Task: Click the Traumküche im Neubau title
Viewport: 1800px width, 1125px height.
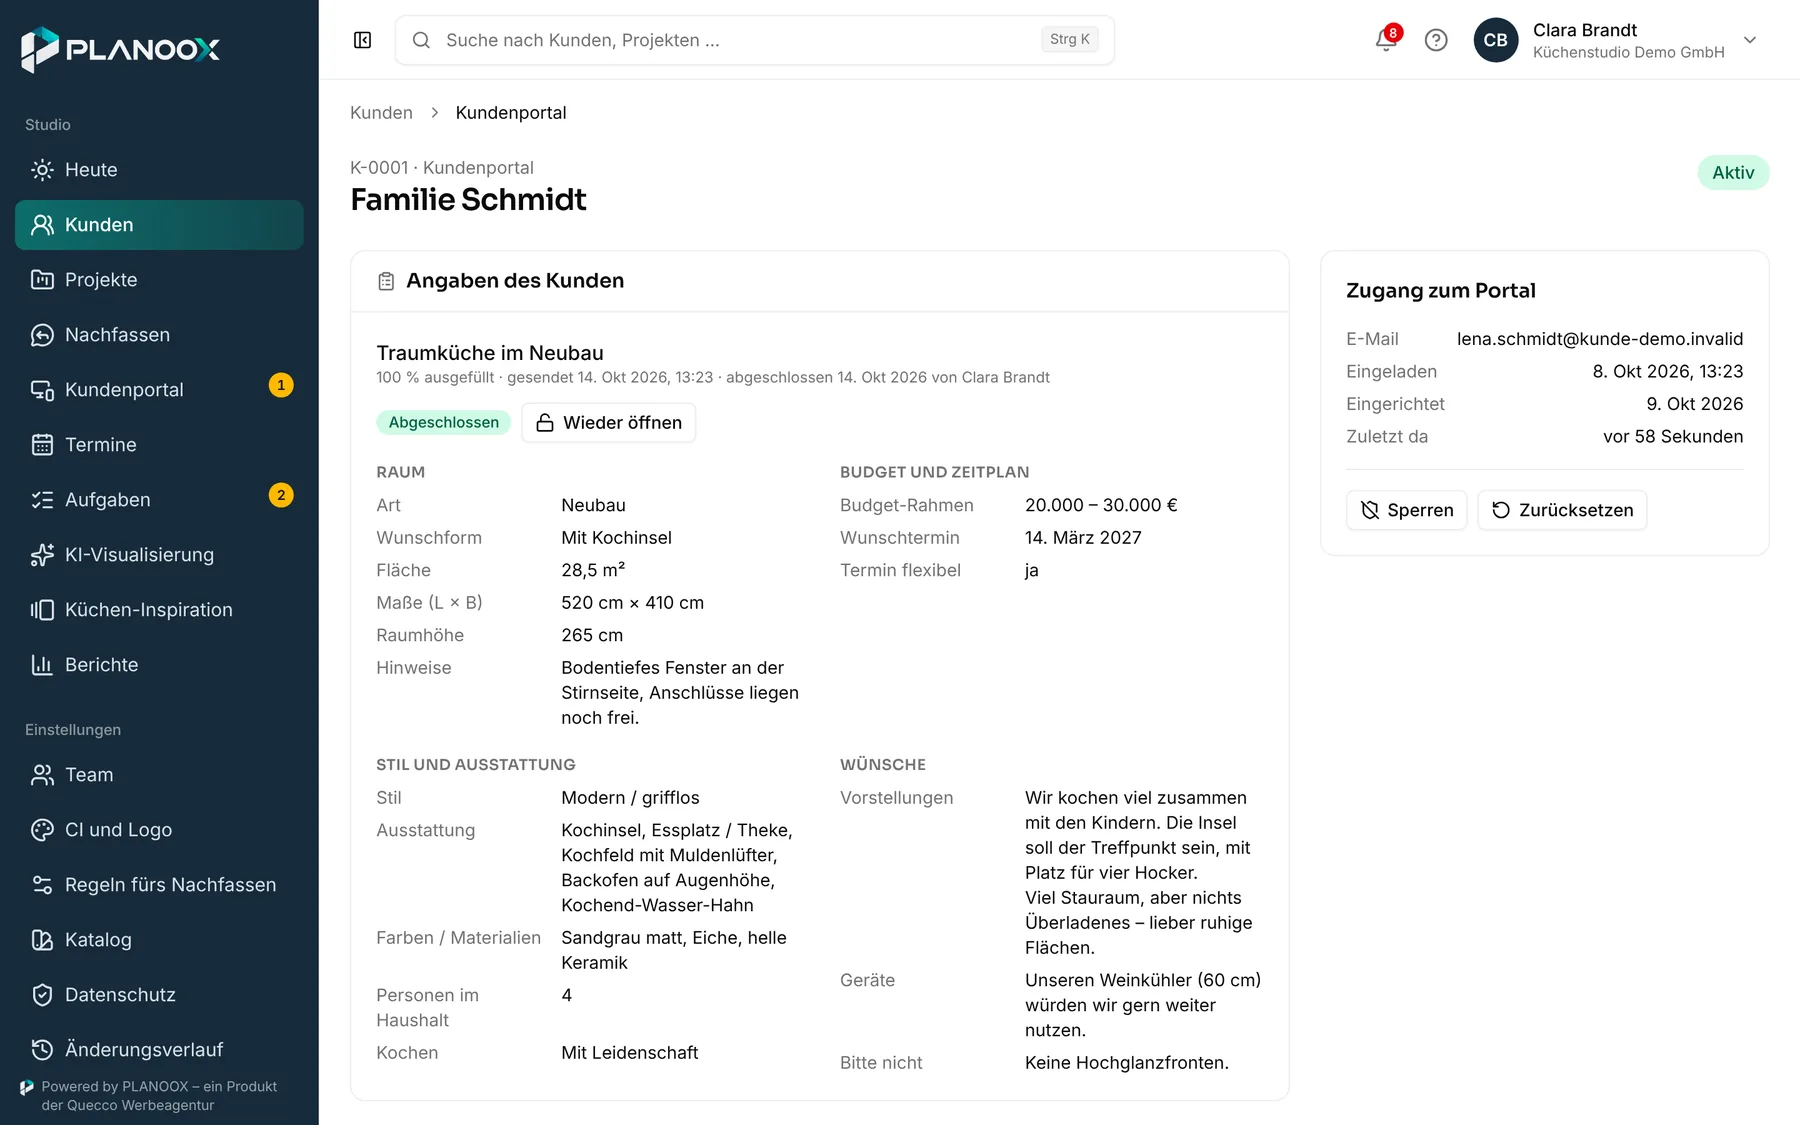Action: [x=490, y=353]
